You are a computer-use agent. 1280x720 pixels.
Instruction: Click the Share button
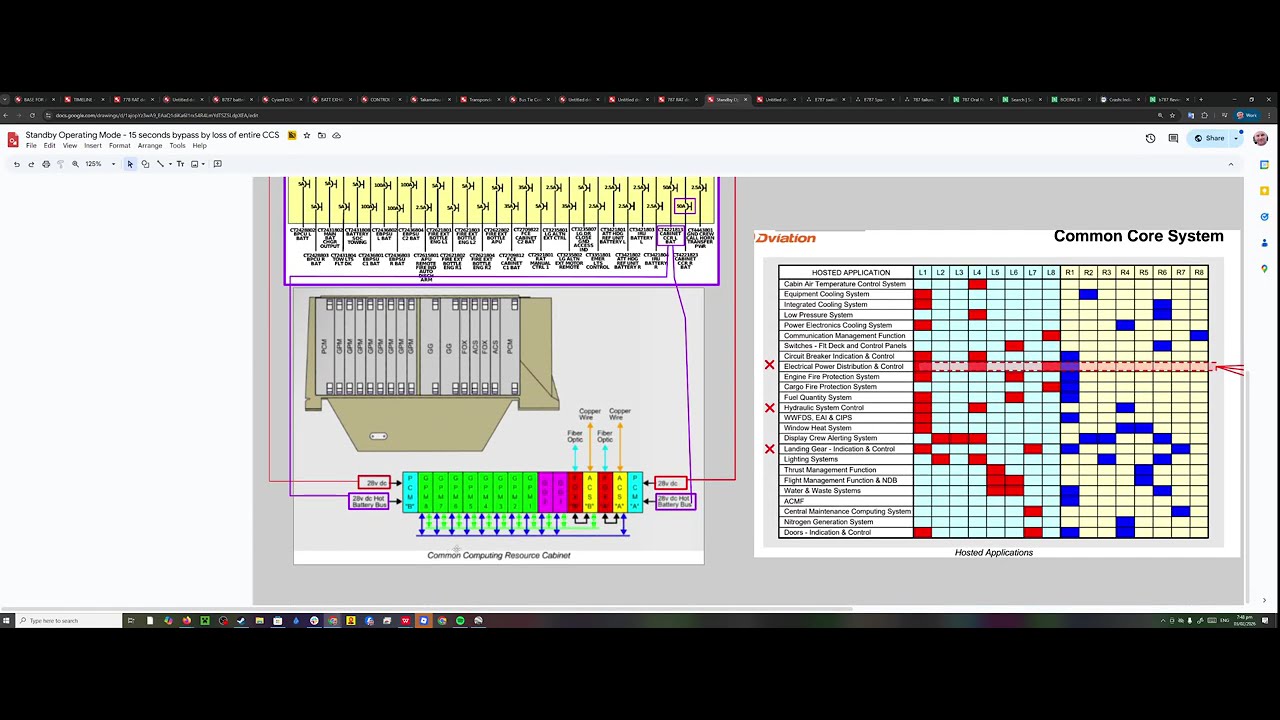[x=1210, y=138]
